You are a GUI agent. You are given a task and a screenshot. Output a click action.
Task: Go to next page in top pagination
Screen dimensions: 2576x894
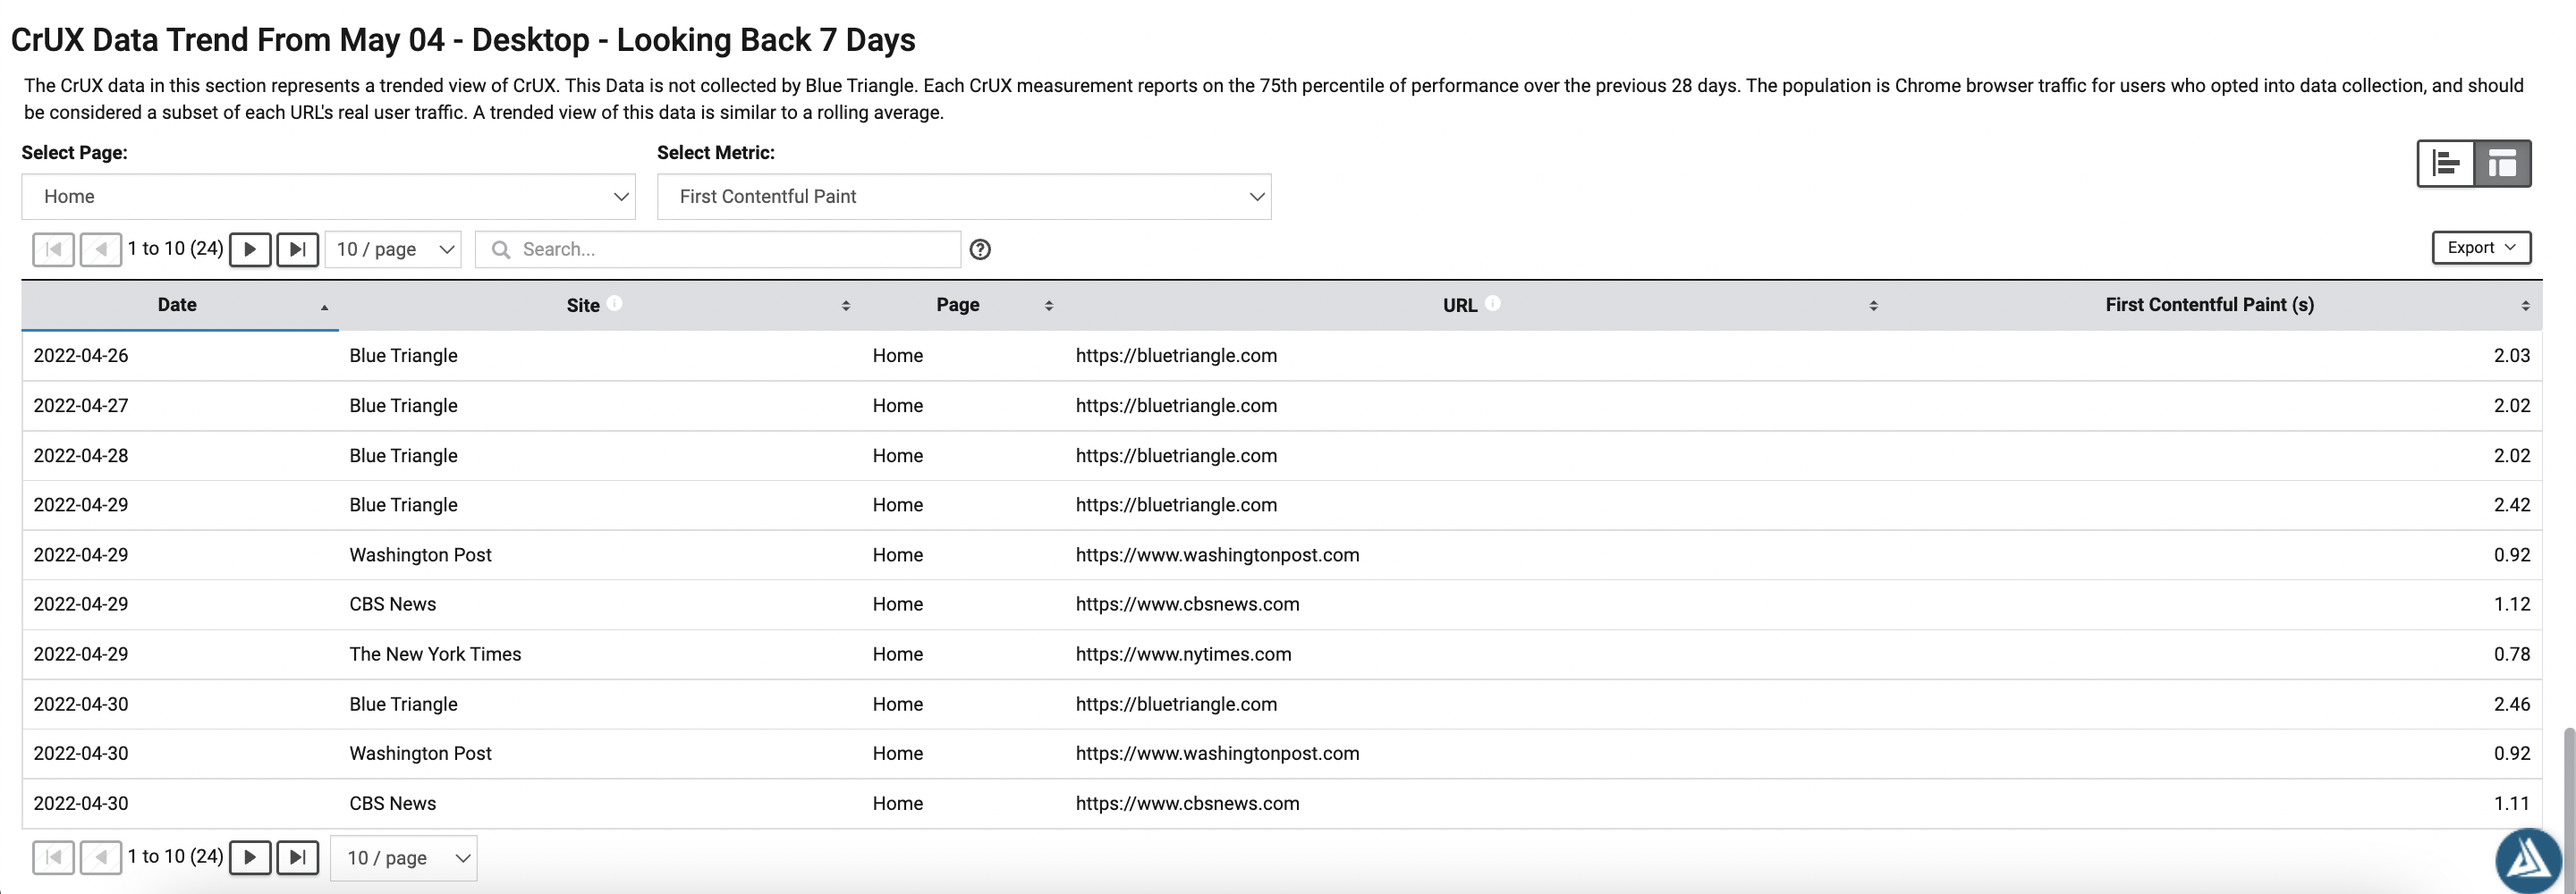[x=250, y=249]
